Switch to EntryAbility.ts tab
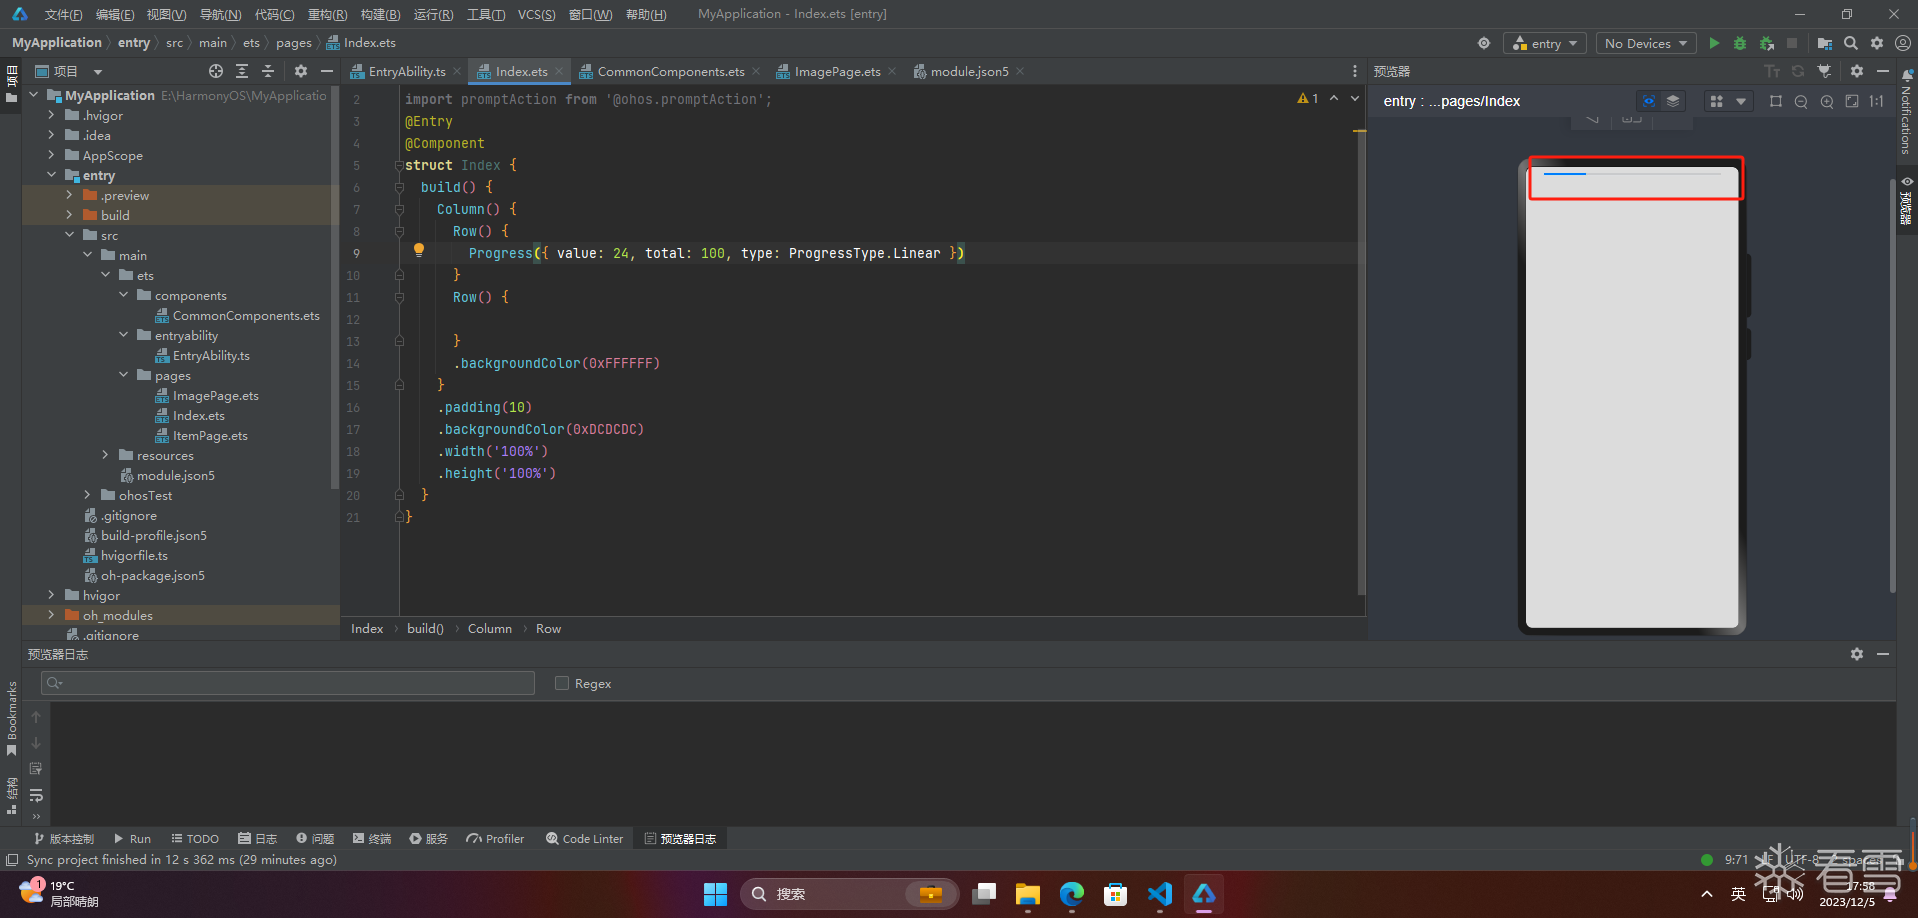 406,71
